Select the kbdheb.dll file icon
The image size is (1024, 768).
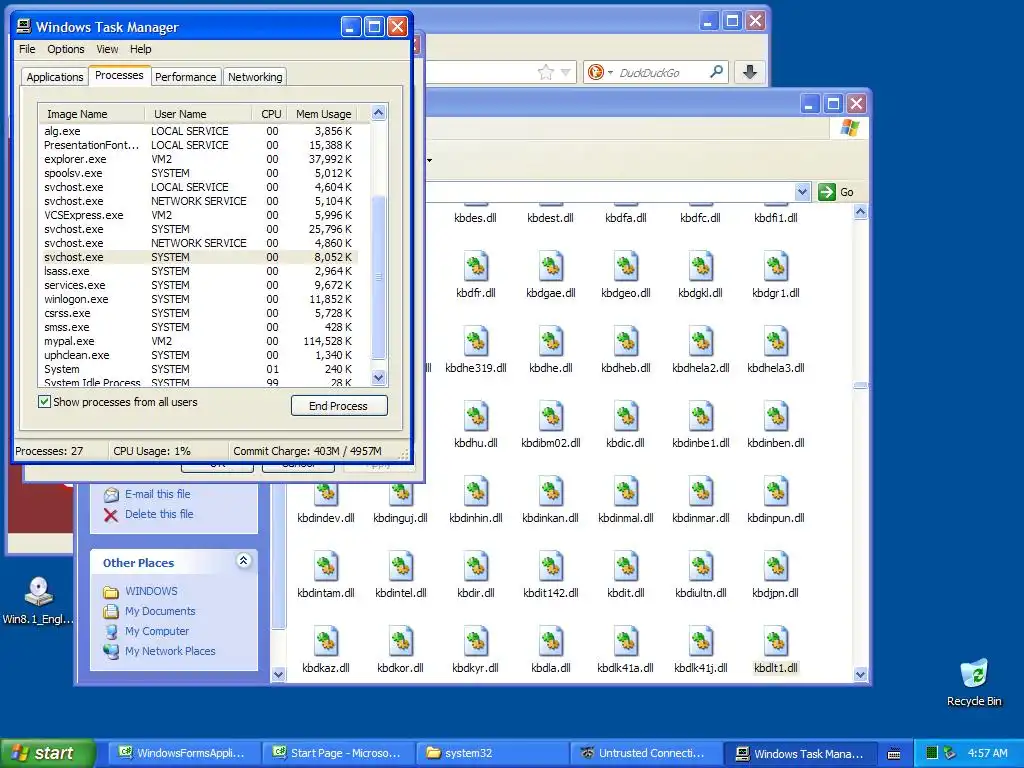[626, 342]
